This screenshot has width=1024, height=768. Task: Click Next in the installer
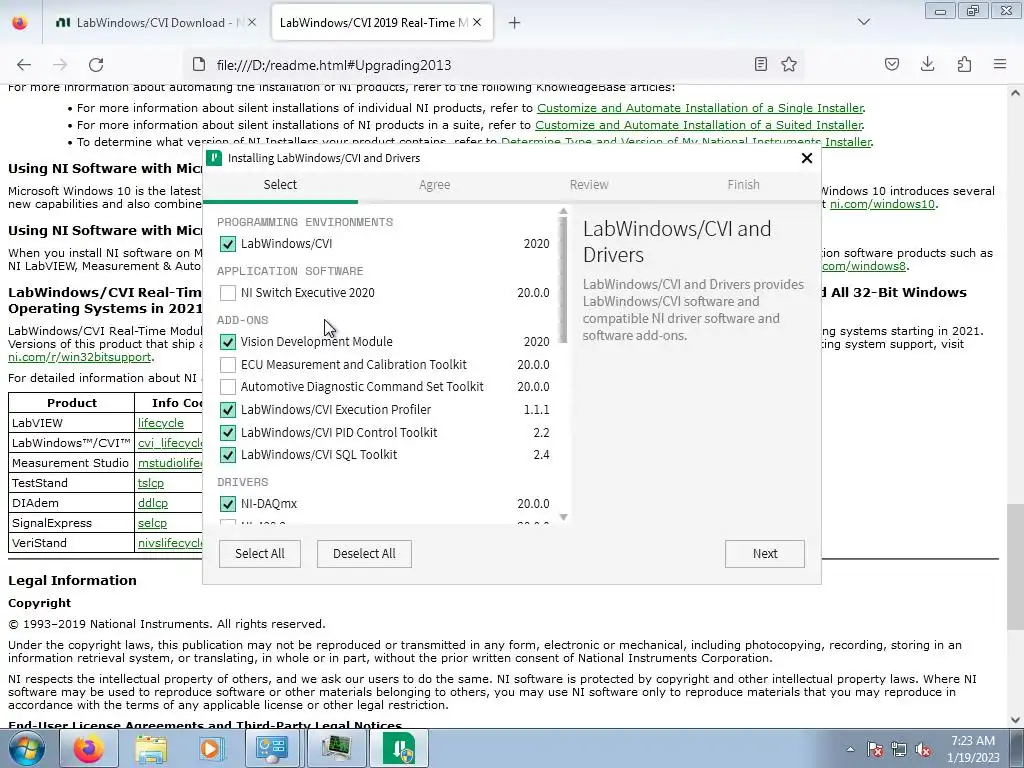coord(765,554)
